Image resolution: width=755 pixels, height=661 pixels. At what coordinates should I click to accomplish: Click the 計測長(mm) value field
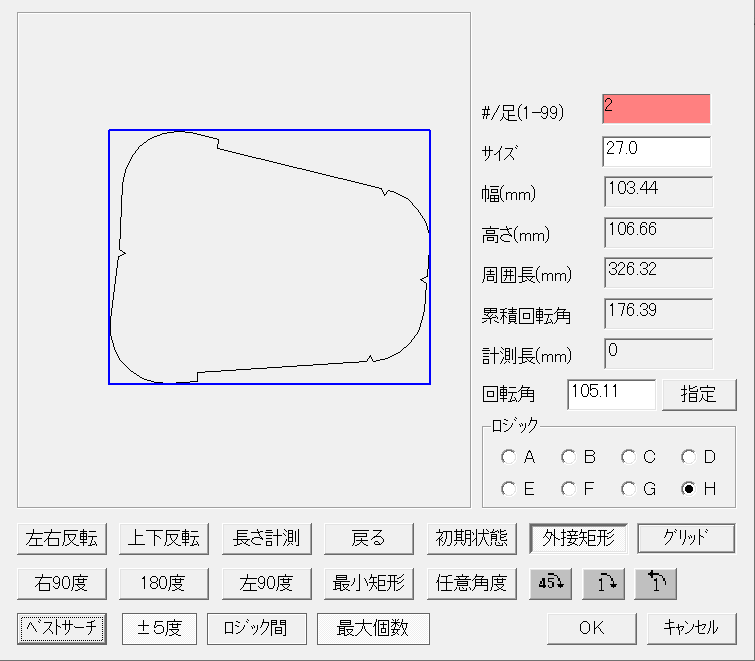(658, 353)
